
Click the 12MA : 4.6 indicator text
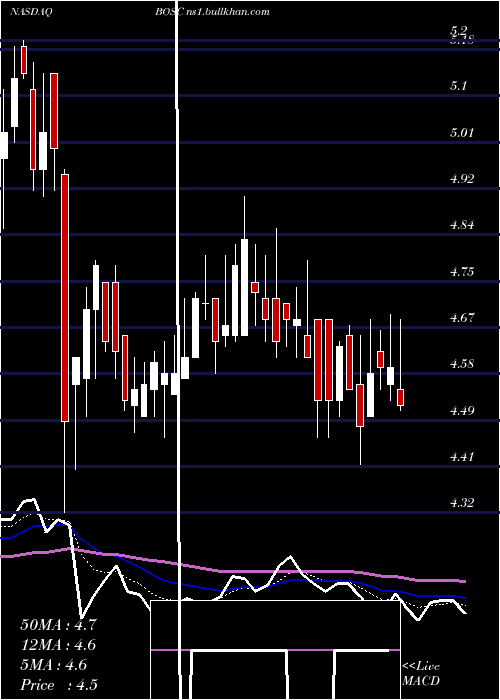[x=58, y=645]
